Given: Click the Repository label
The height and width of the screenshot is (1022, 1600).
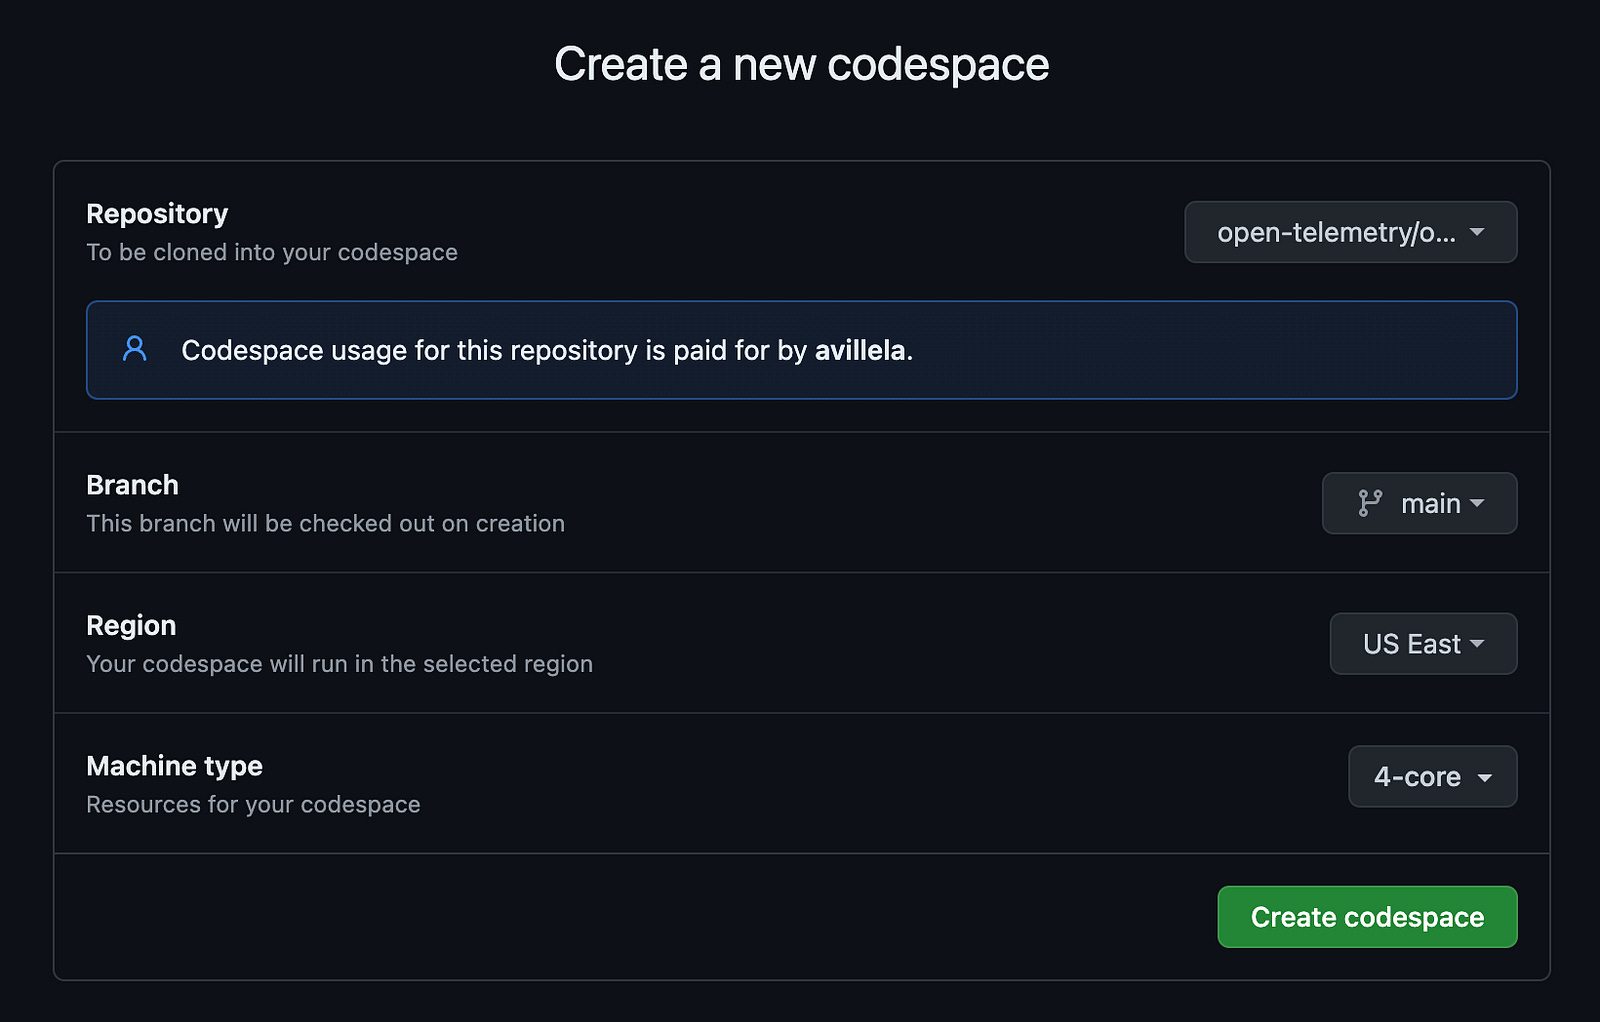Looking at the screenshot, I should pos(157,214).
